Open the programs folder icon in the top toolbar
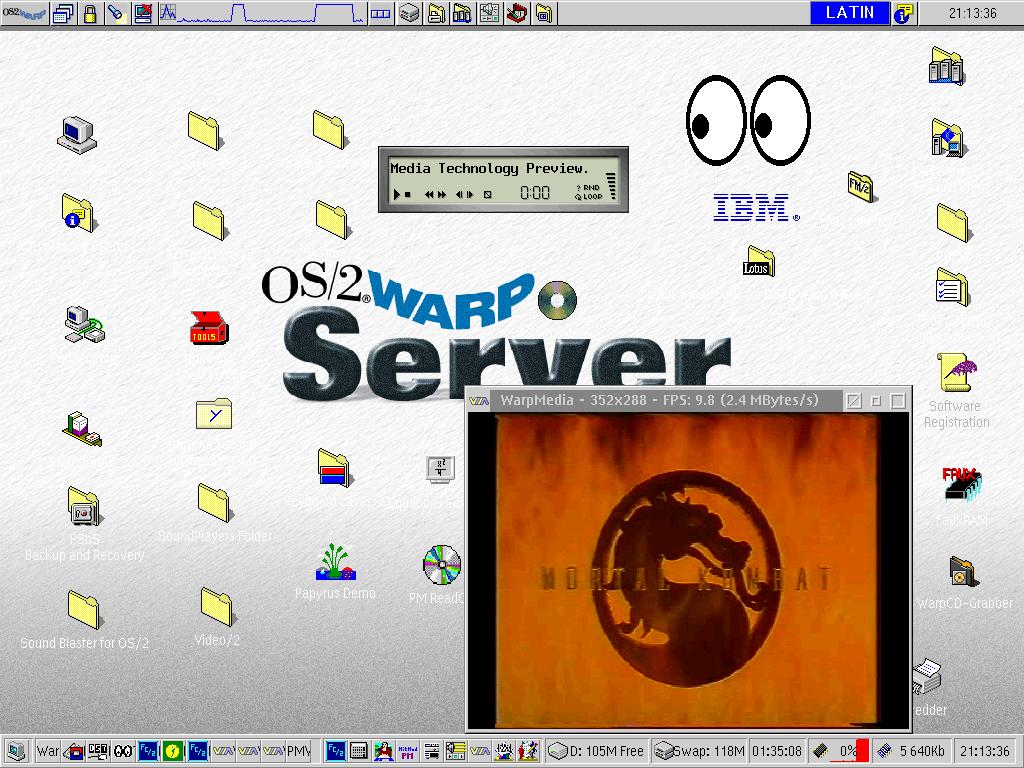The height and width of the screenshot is (768, 1024). pyautogui.click(x=462, y=13)
